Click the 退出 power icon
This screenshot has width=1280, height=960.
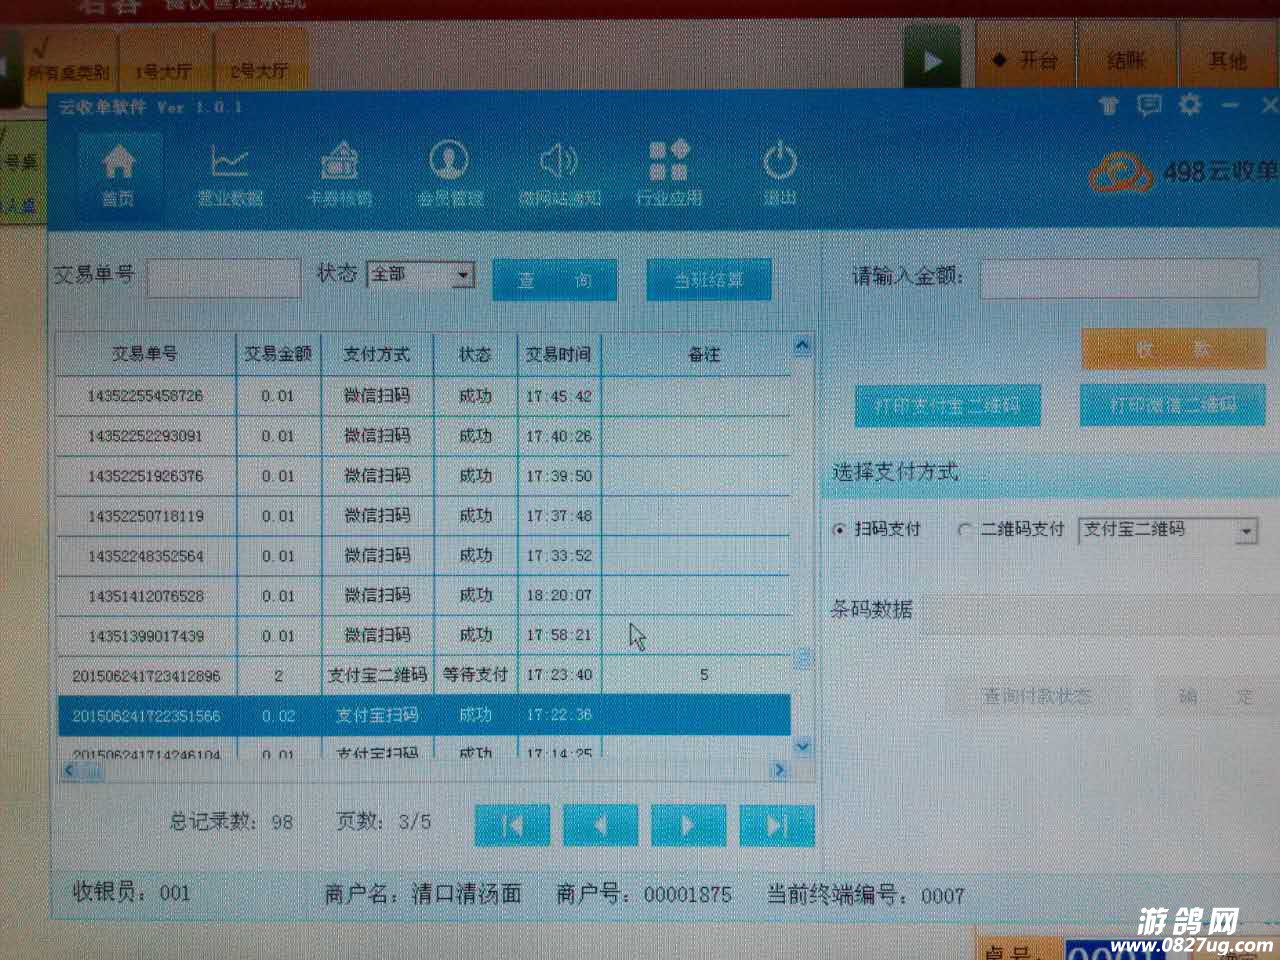pos(779,172)
